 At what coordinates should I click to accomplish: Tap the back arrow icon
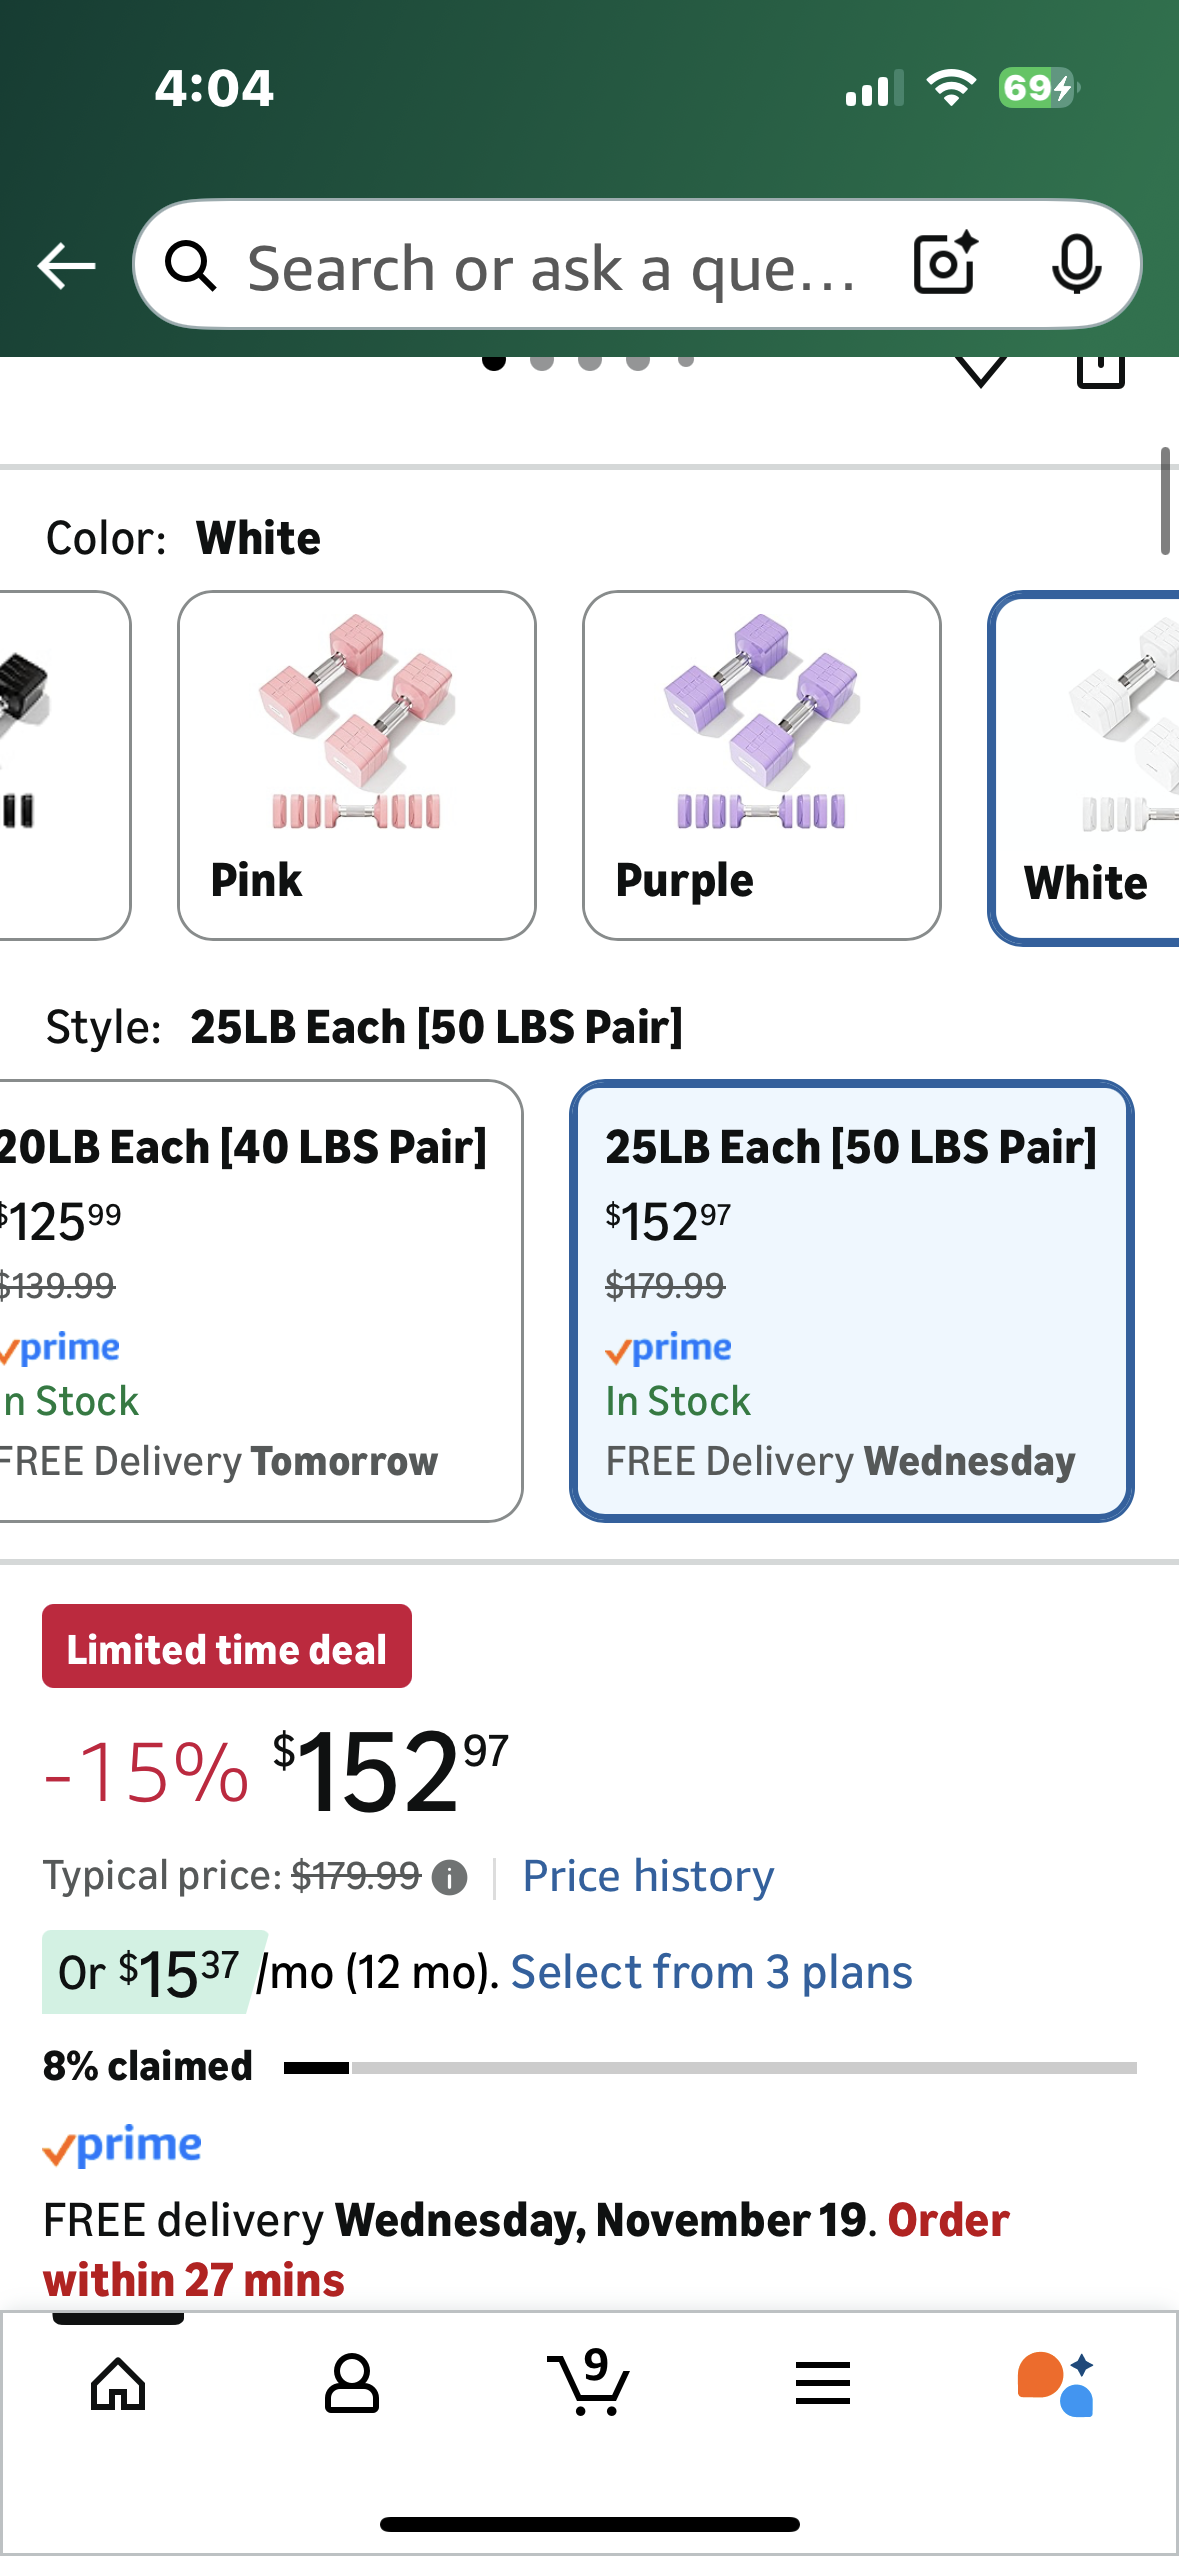point(66,266)
